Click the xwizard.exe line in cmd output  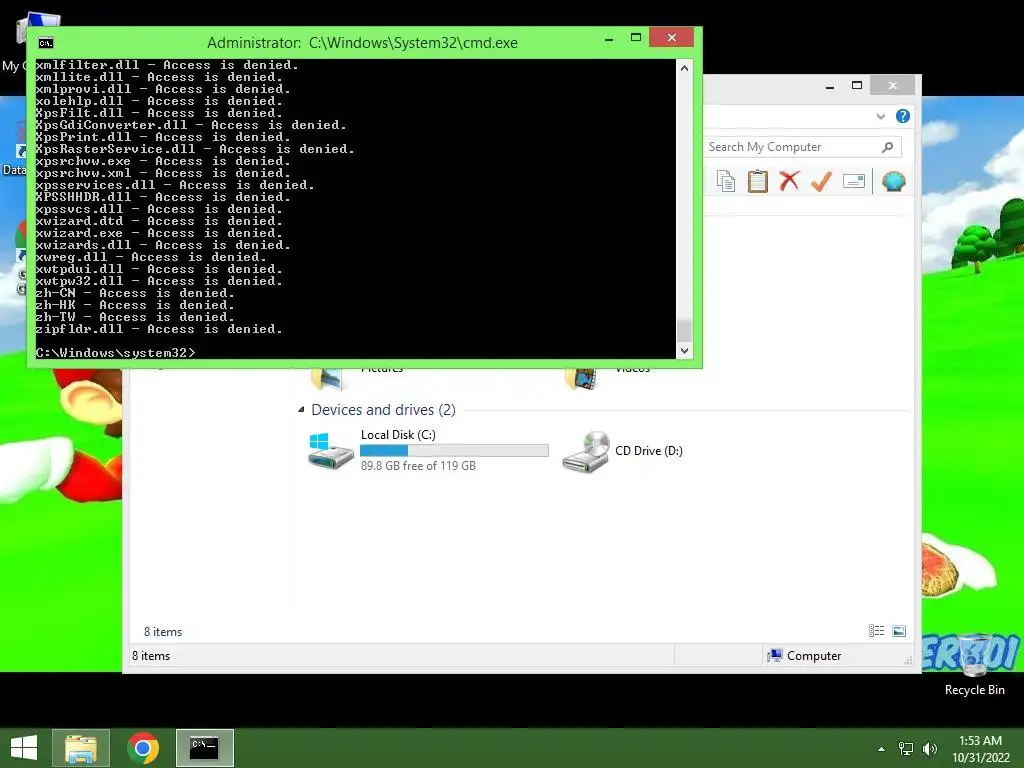tap(159, 233)
